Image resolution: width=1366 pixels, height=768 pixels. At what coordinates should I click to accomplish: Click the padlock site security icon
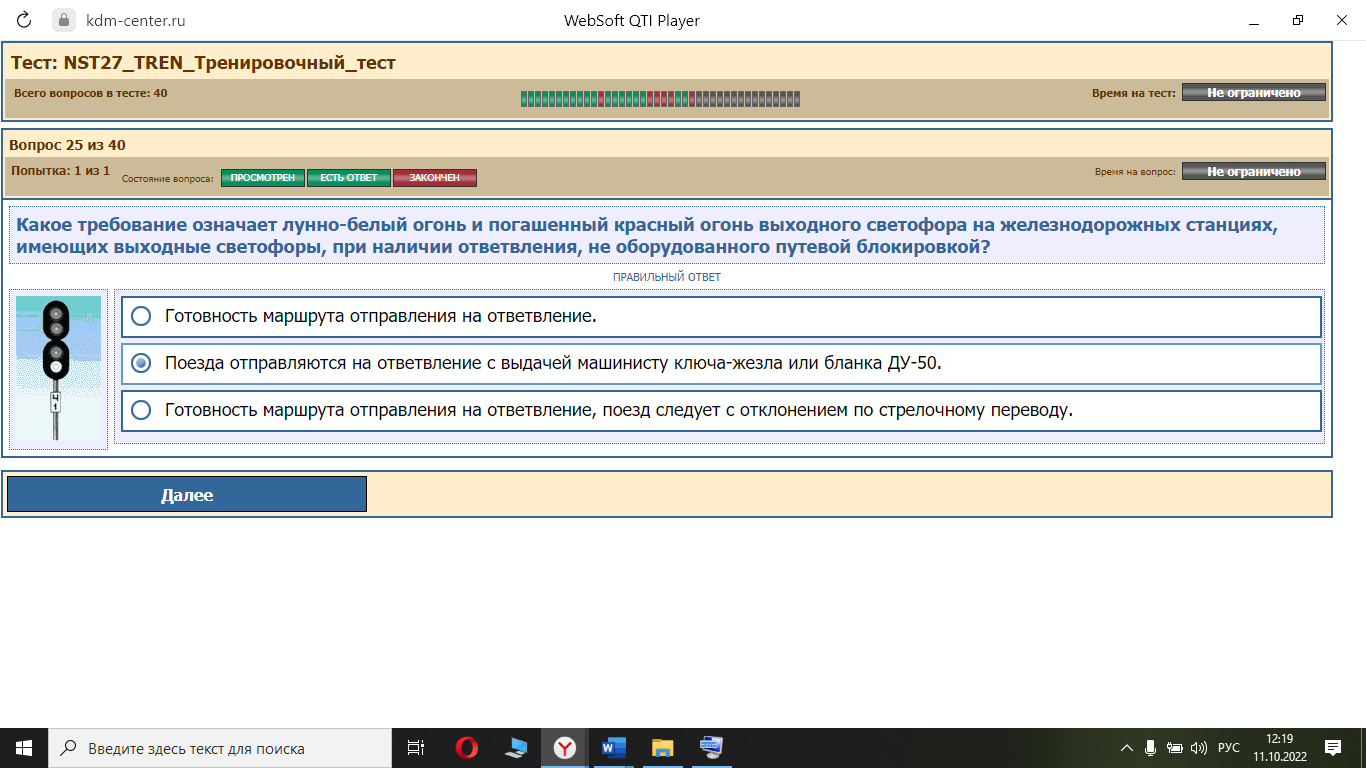pyautogui.click(x=64, y=20)
